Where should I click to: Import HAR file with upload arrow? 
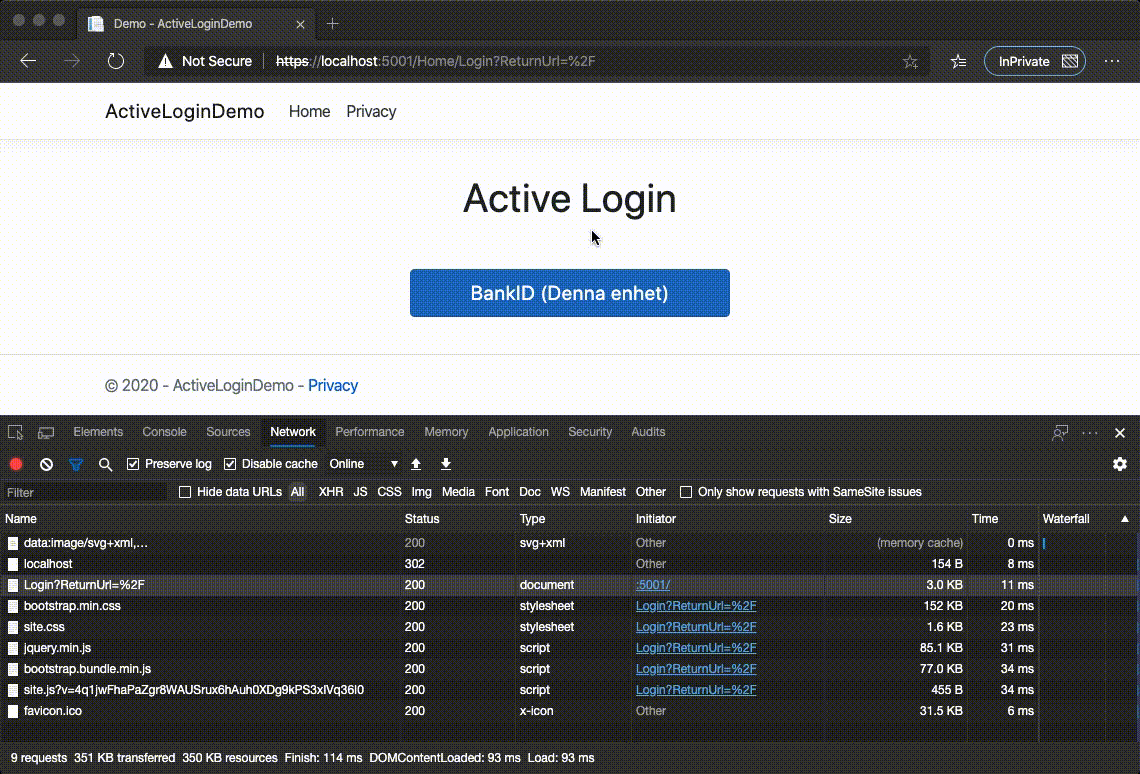tap(416, 464)
